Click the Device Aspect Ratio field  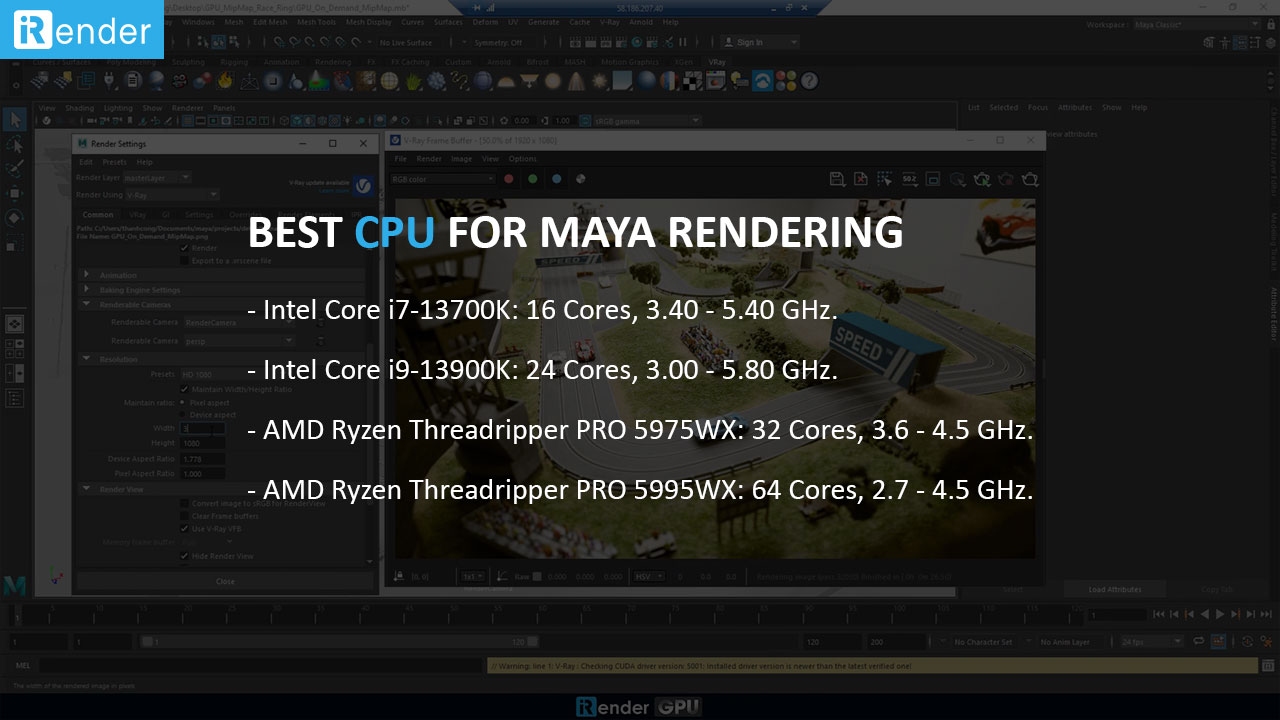(202, 458)
